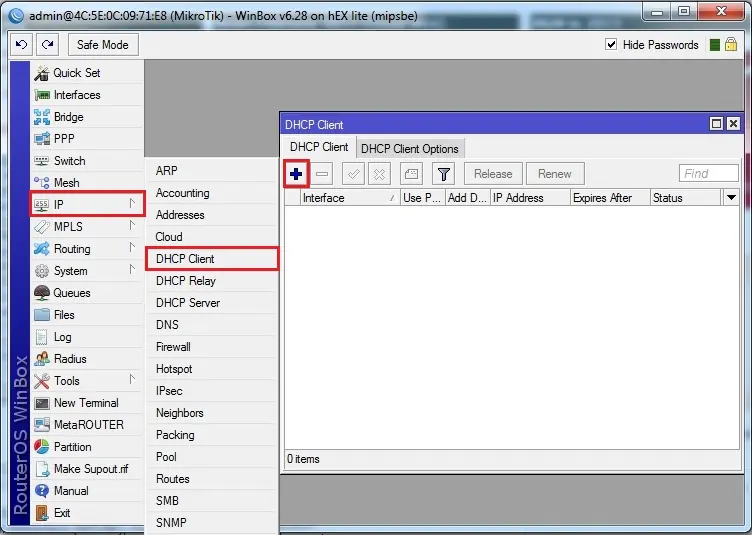The width and height of the screenshot is (752, 535).
Task: Open the Tools menu in sidebar
Action: tap(88, 381)
